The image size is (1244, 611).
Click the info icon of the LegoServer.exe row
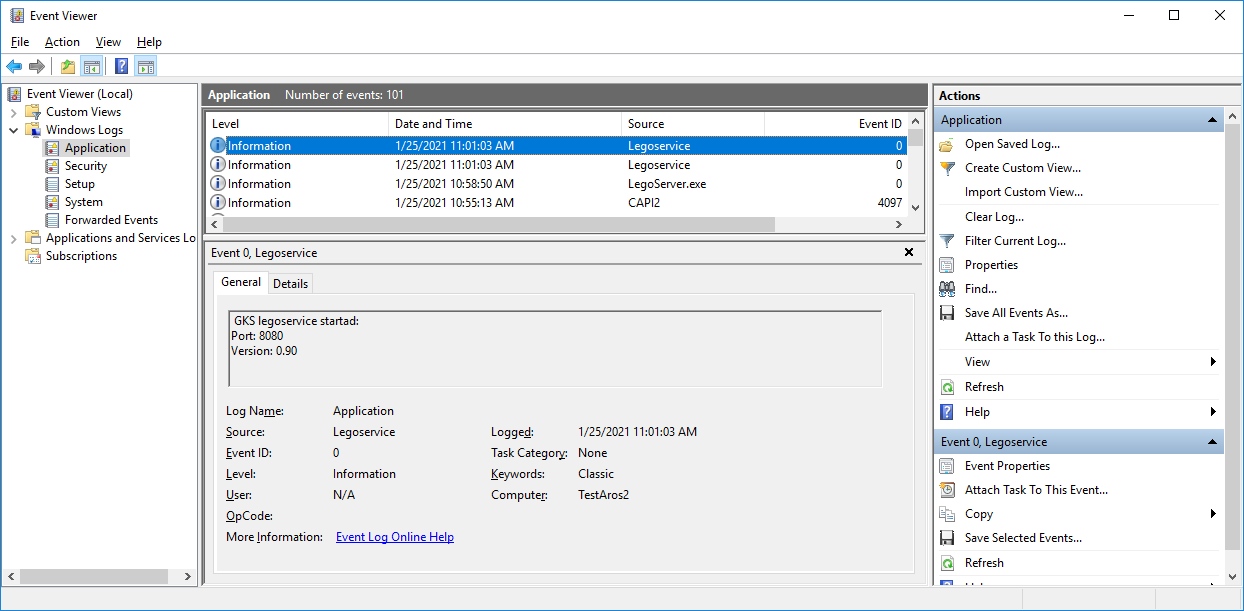click(218, 184)
